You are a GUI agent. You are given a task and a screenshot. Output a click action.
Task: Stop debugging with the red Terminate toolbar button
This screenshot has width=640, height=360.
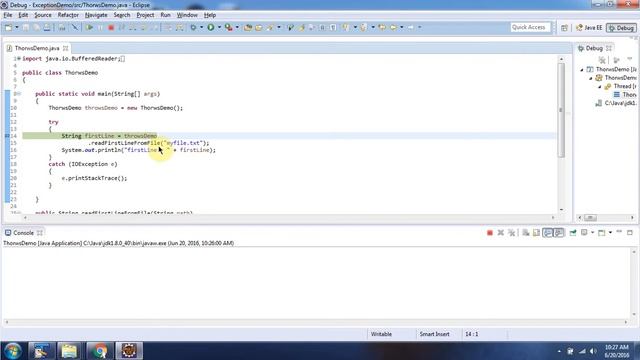coord(111,27)
